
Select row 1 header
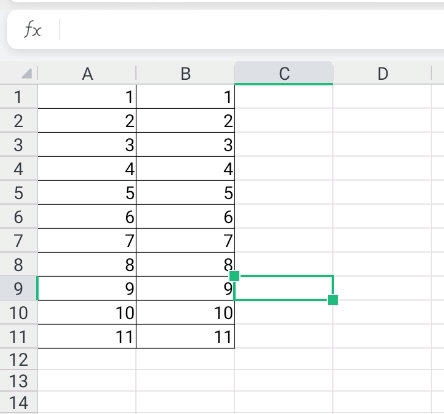[x=19, y=97]
